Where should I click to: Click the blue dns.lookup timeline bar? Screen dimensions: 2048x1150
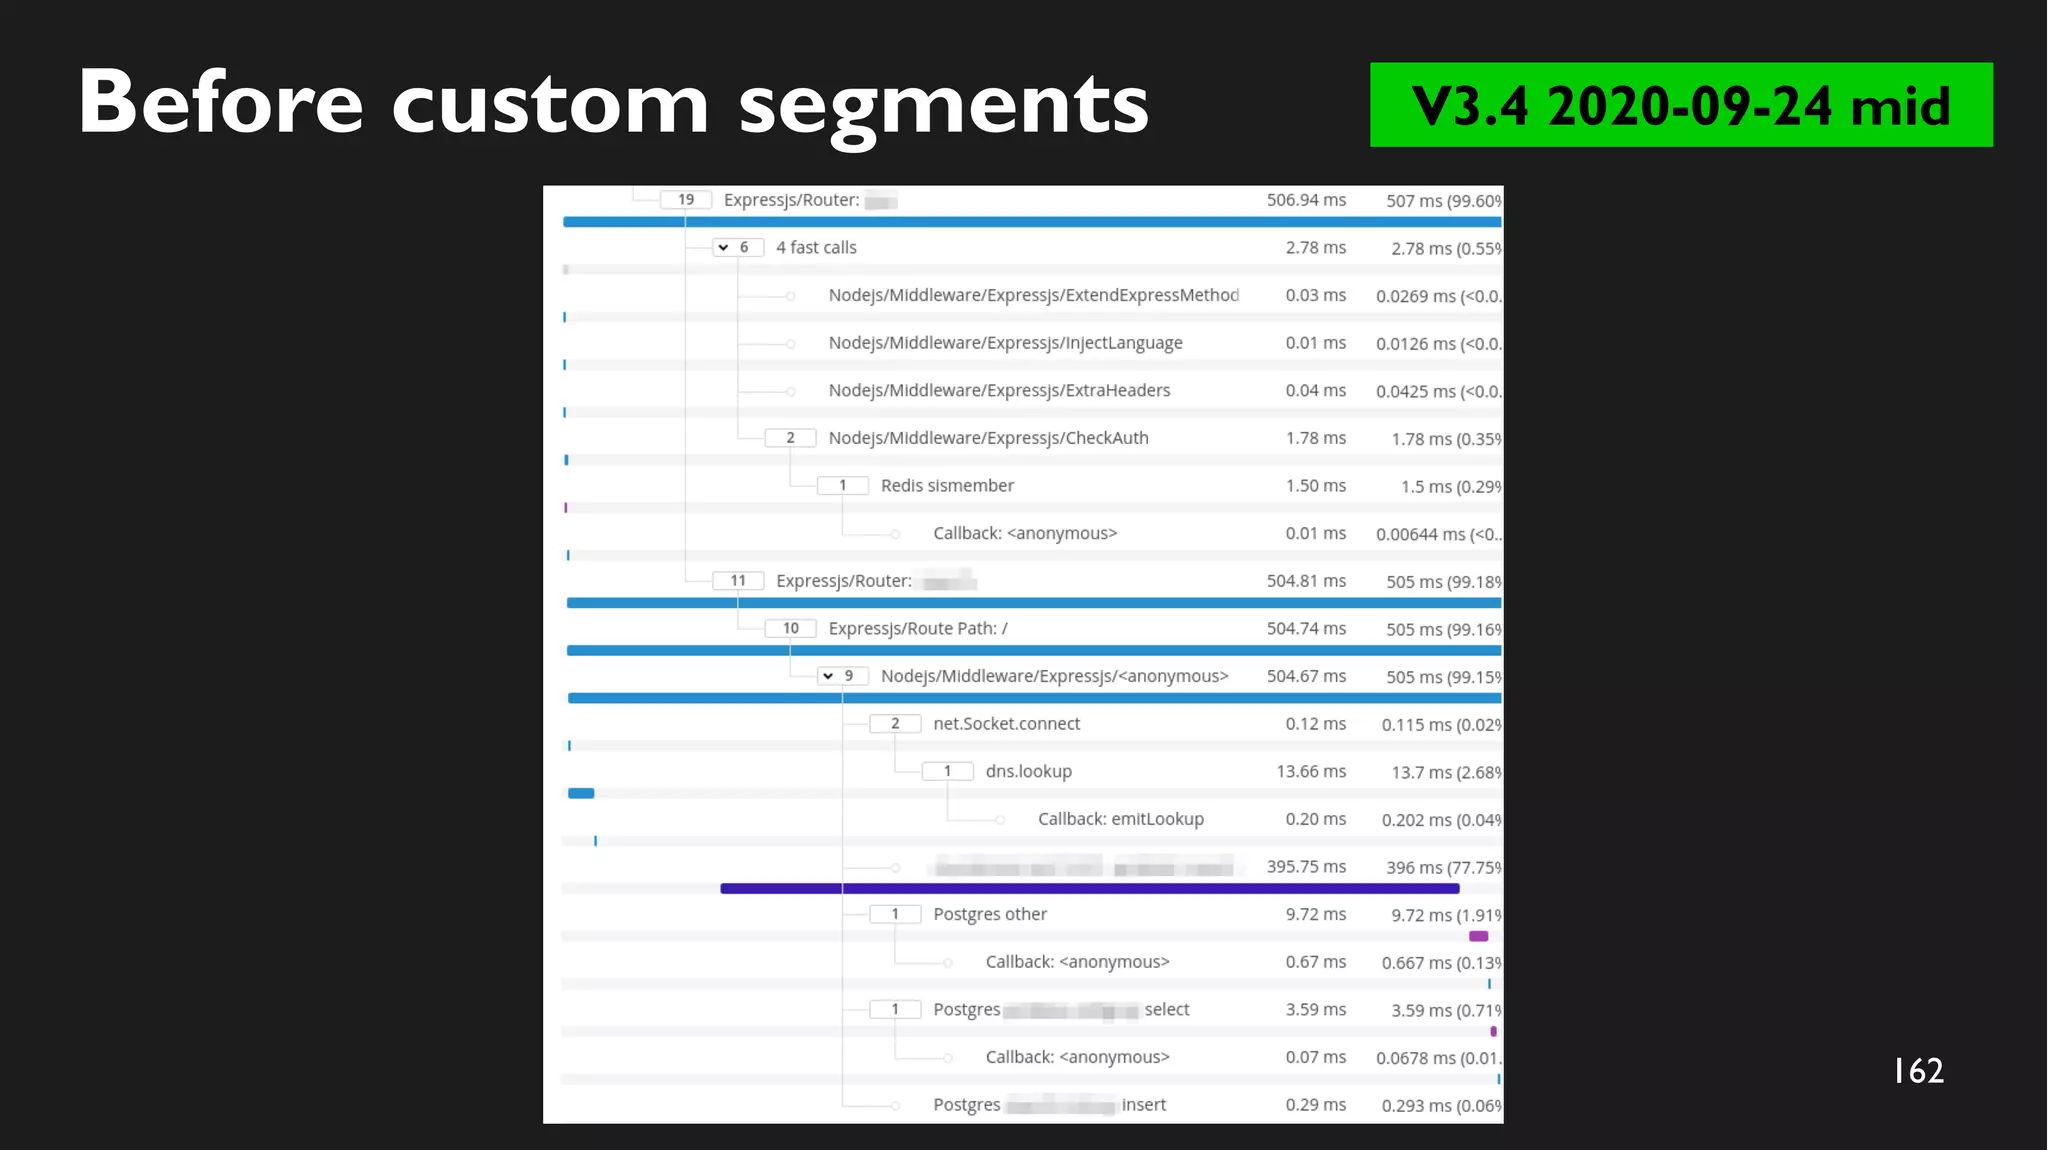tap(581, 793)
